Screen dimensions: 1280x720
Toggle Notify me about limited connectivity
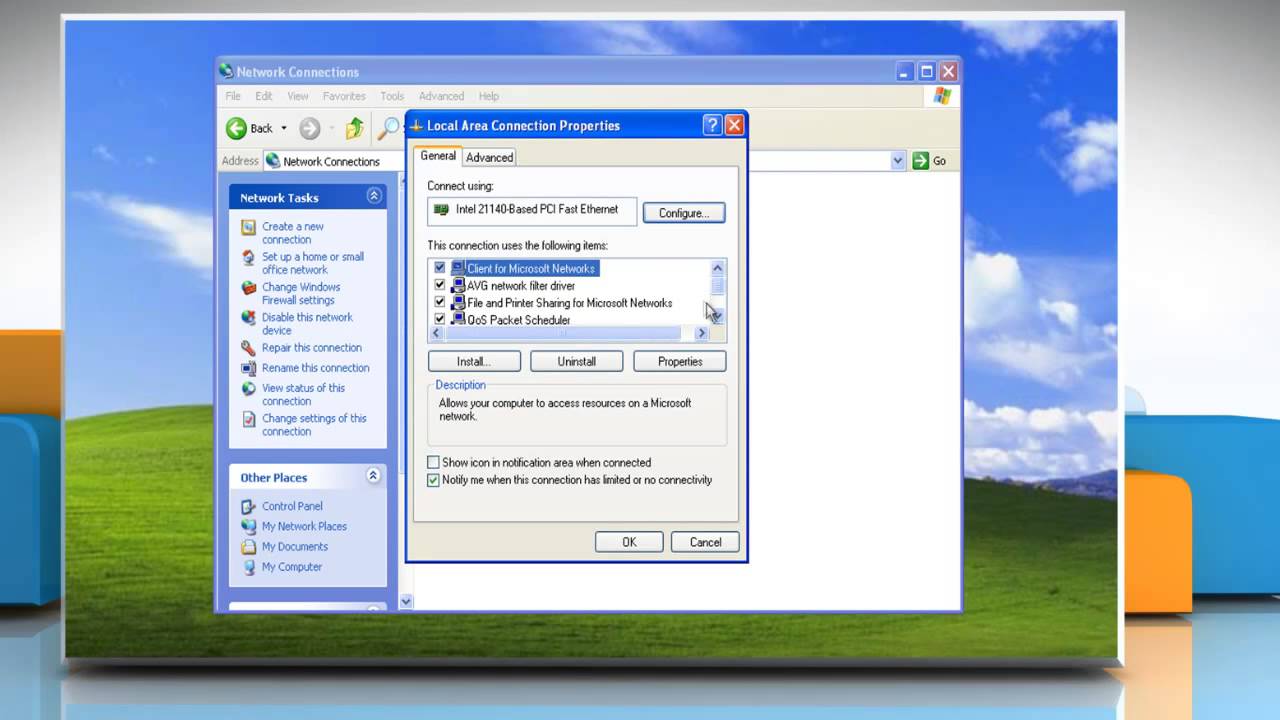point(433,480)
